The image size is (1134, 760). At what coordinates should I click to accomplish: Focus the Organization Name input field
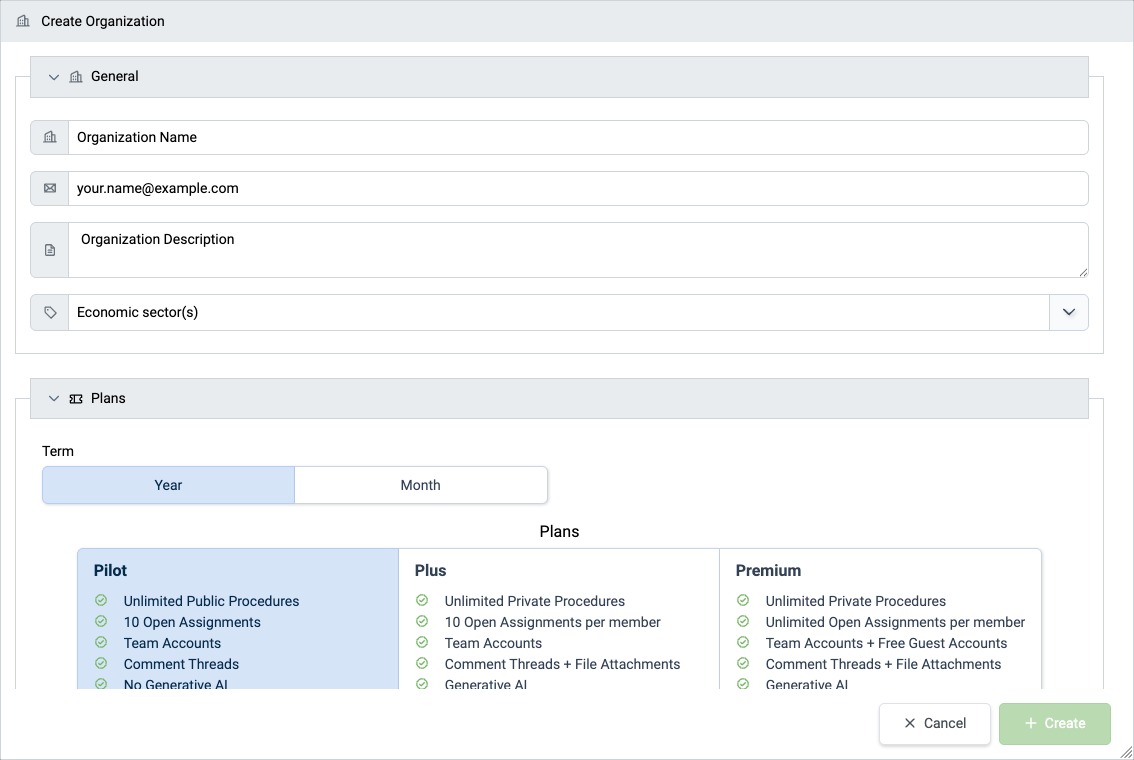tap(578, 137)
